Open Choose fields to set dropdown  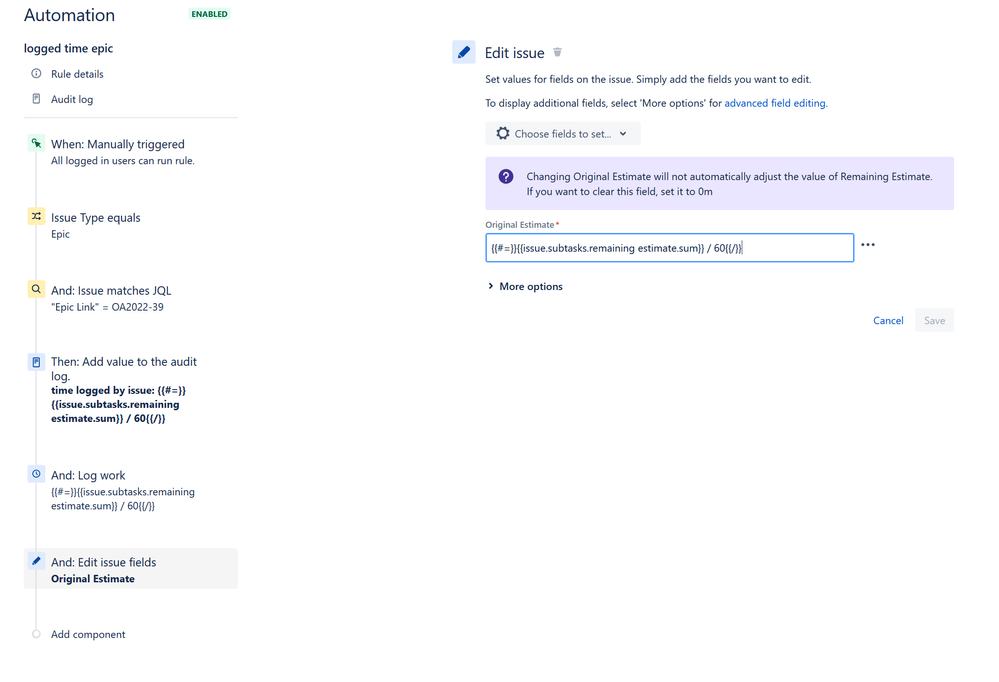pyautogui.click(x=563, y=134)
